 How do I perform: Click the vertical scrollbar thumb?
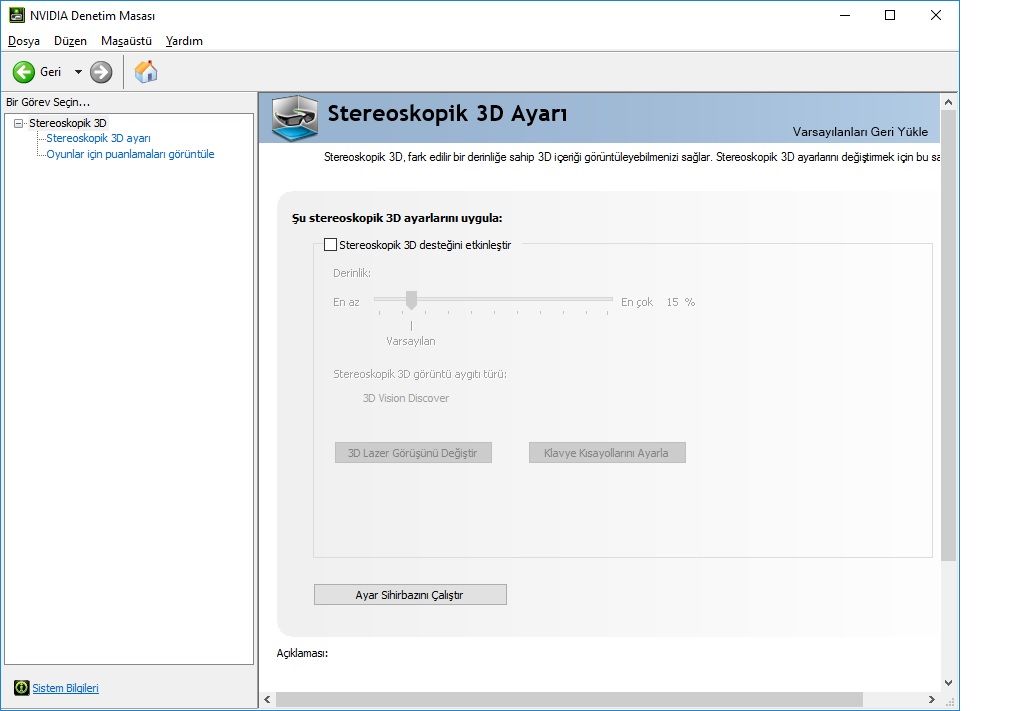pos(948,336)
